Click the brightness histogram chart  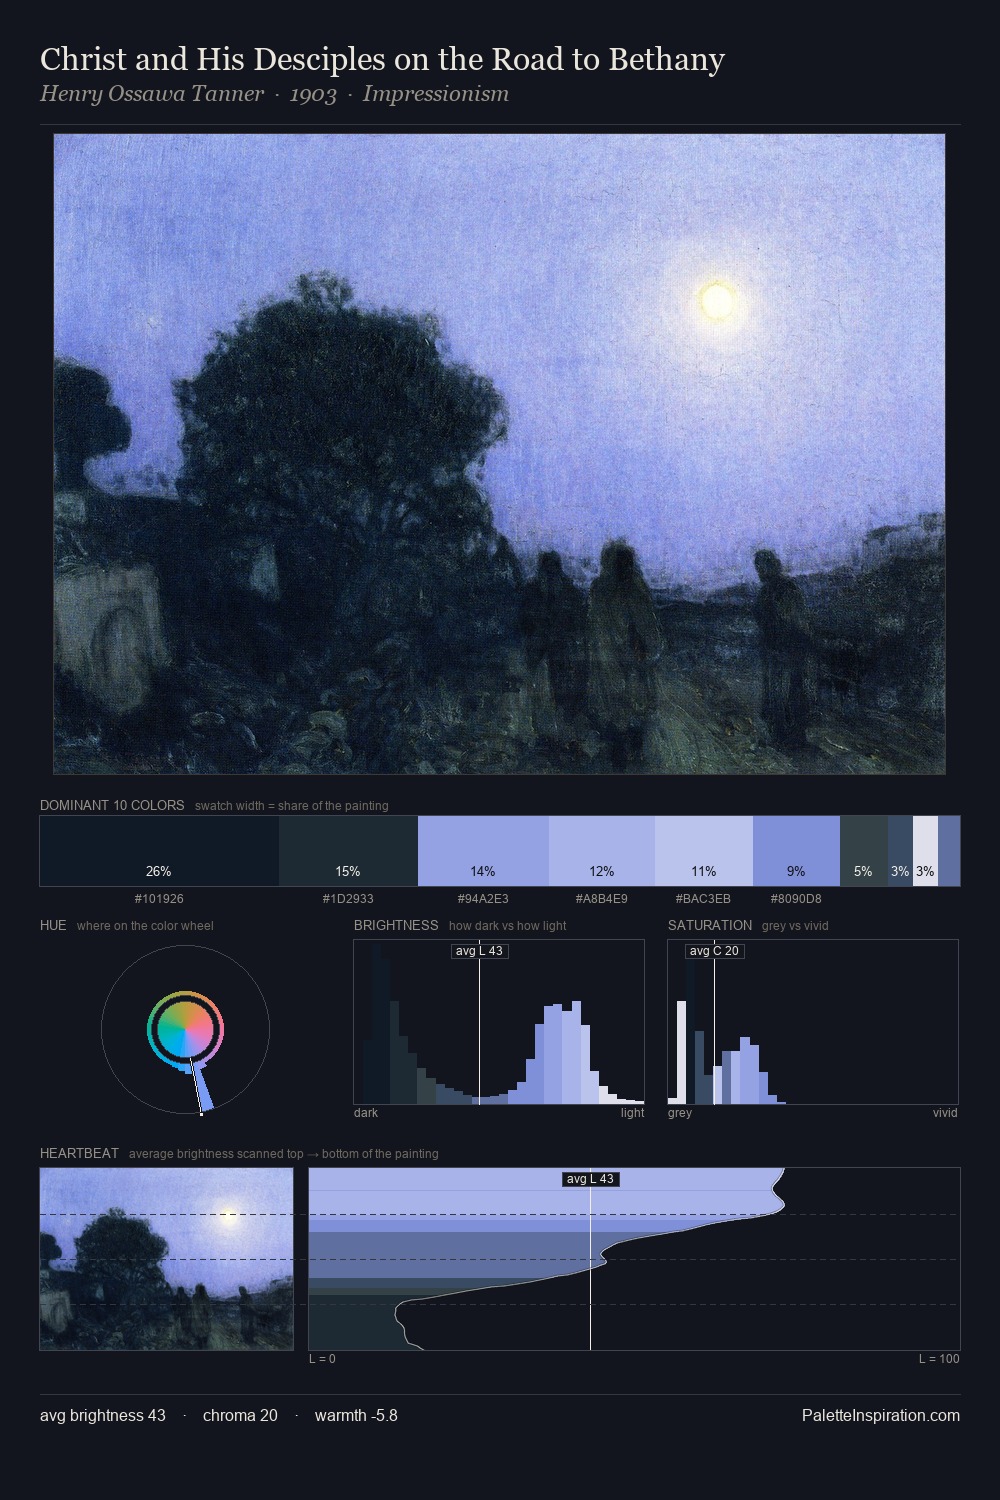499,1022
